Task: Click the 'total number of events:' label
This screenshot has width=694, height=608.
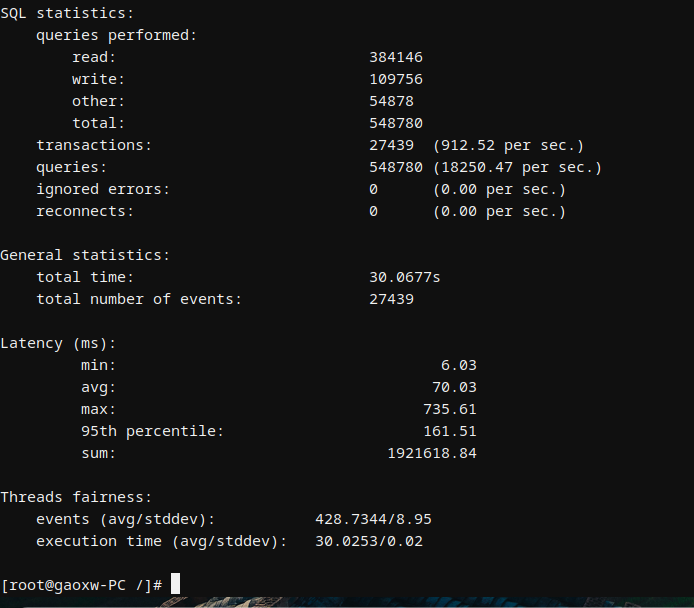Action: [x=139, y=299]
